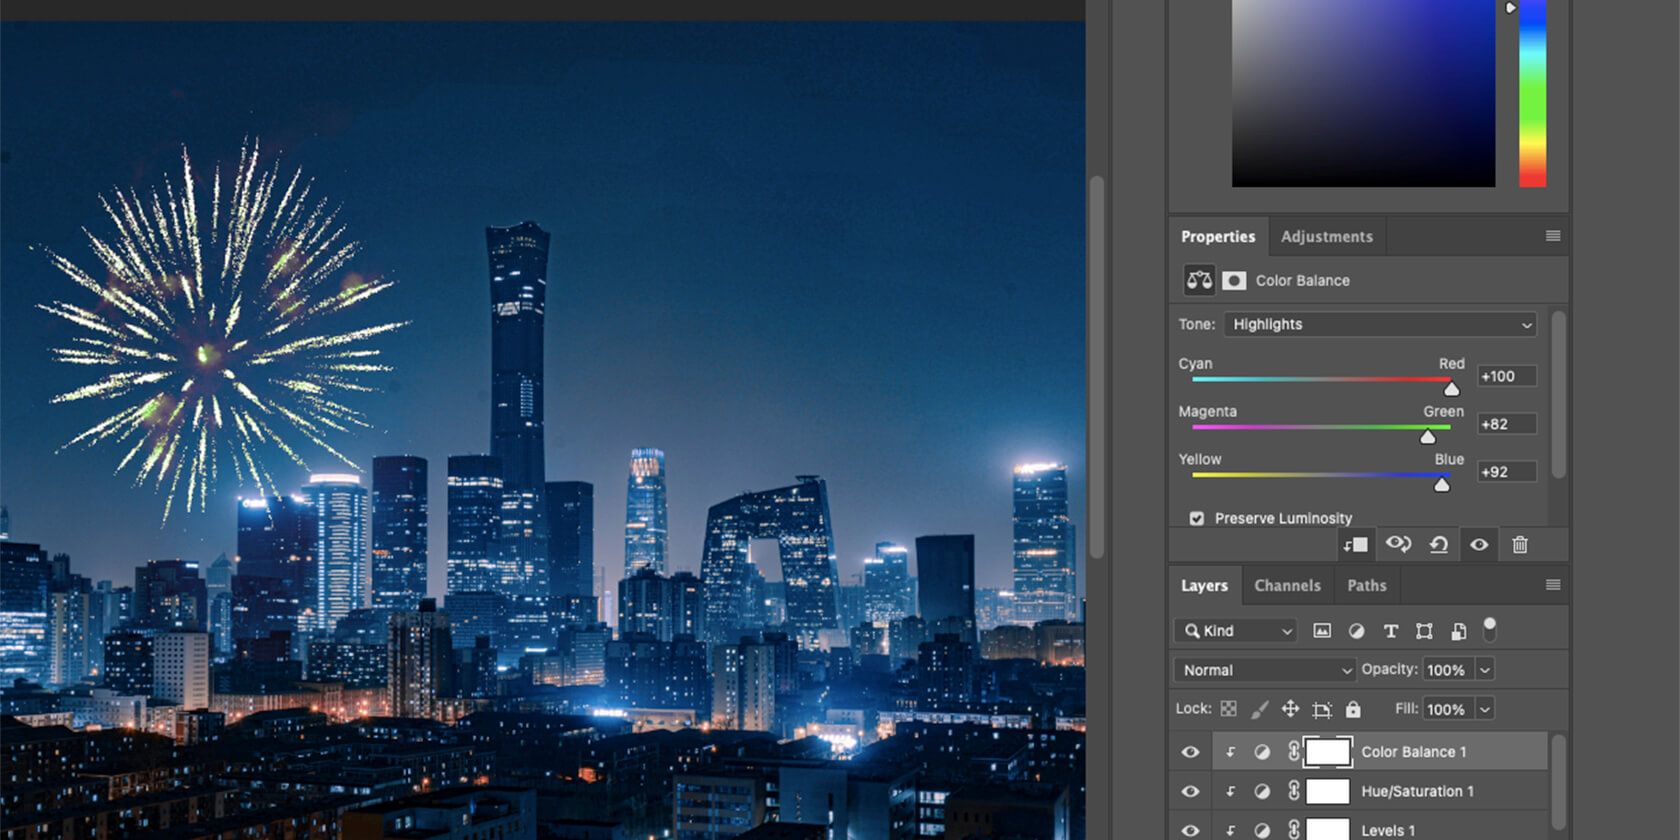Open the Tone dropdown showing Highlights

click(x=1379, y=324)
